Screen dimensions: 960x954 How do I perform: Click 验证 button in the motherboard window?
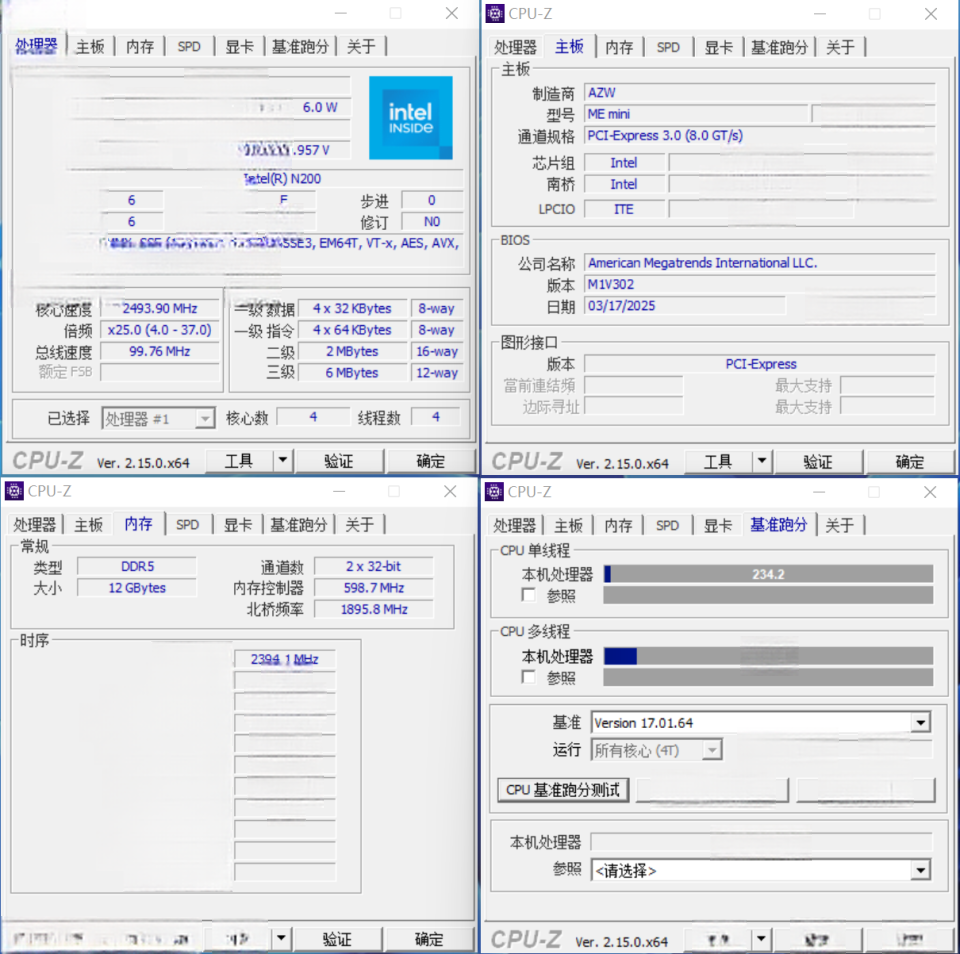tap(819, 461)
